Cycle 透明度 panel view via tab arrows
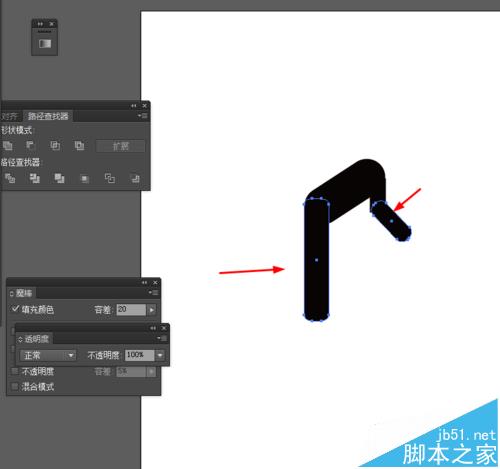 coord(20,339)
